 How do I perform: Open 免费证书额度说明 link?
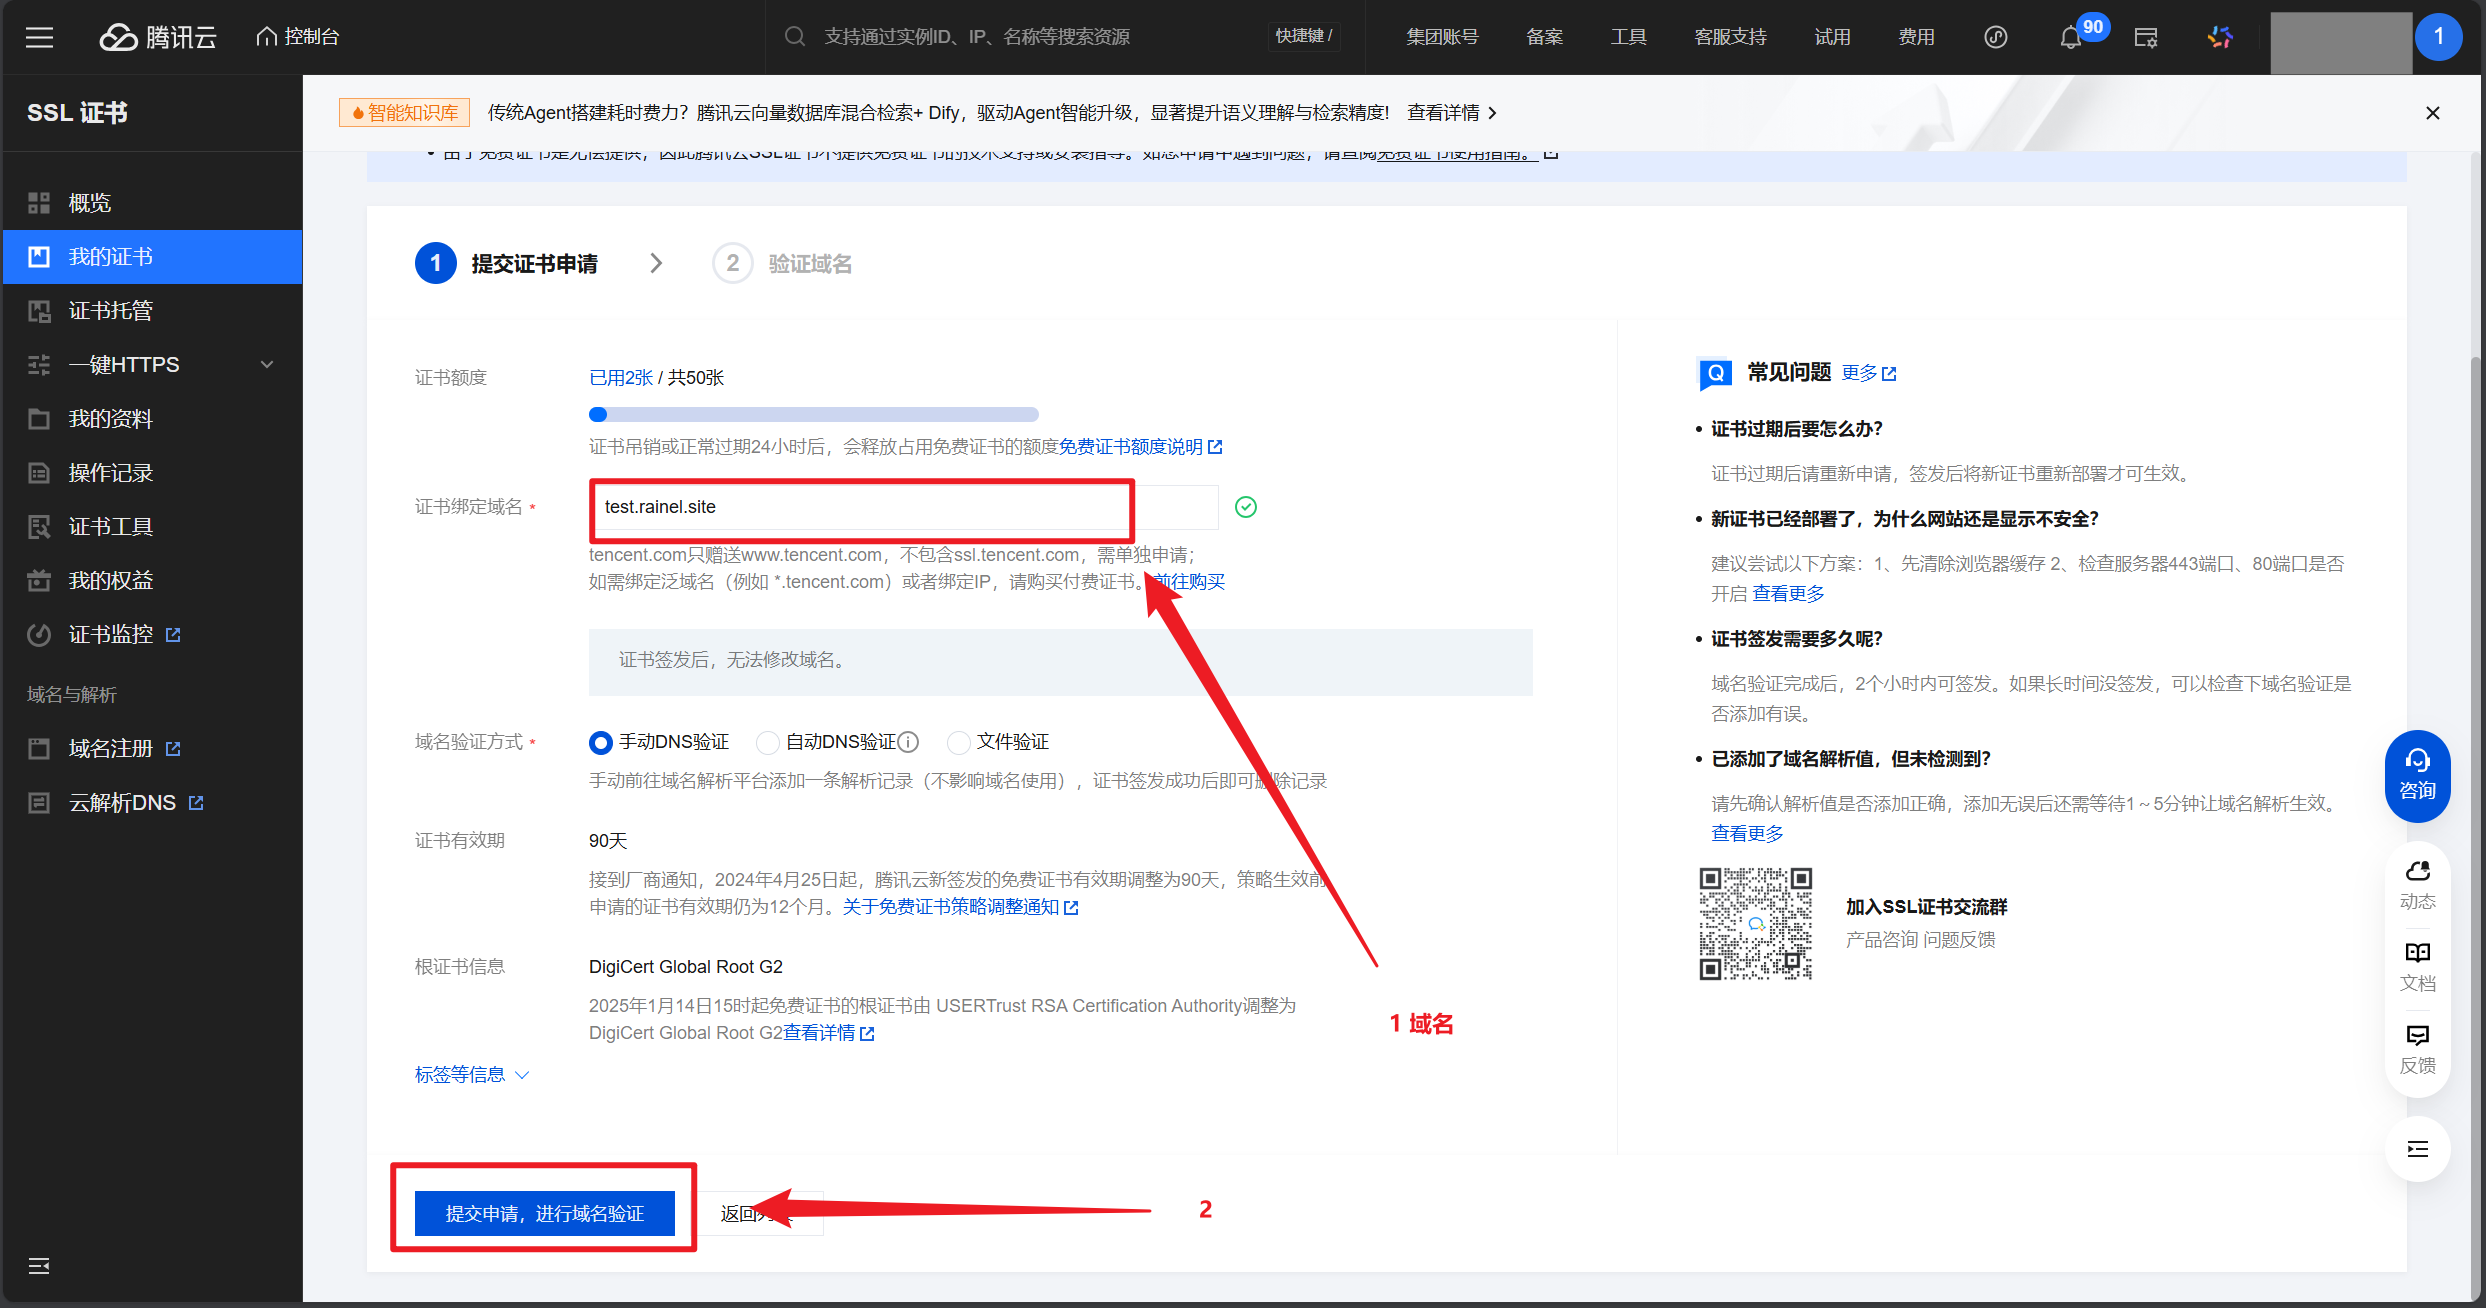[x=1140, y=447]
